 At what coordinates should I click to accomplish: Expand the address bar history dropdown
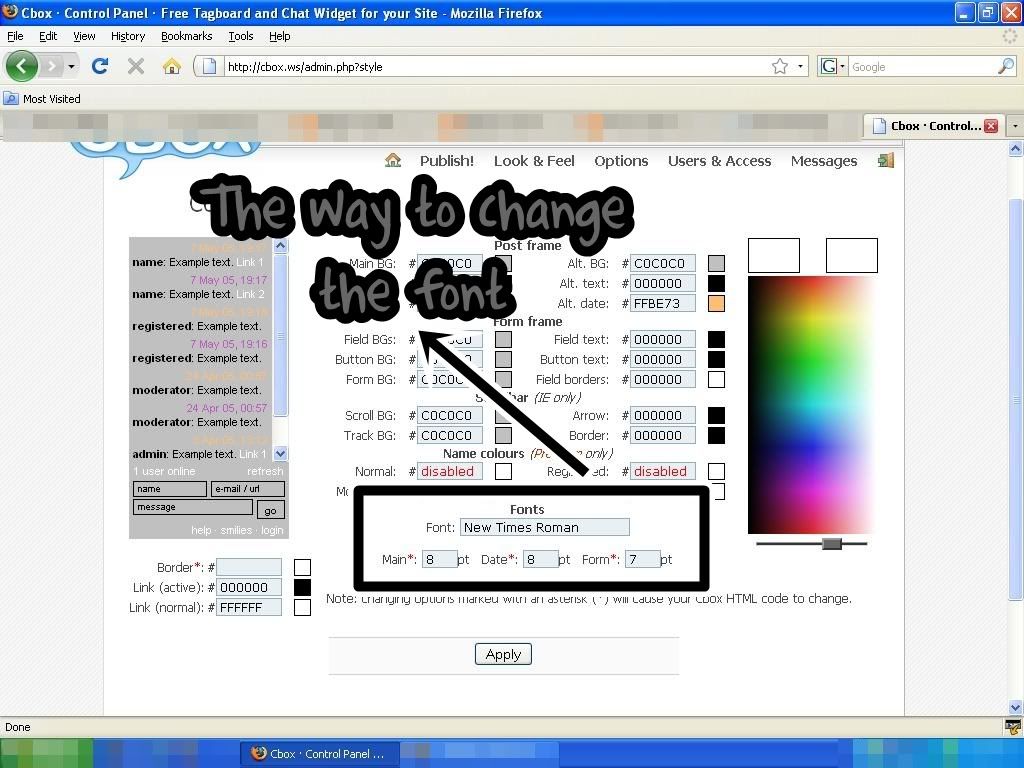coord(801,66)
